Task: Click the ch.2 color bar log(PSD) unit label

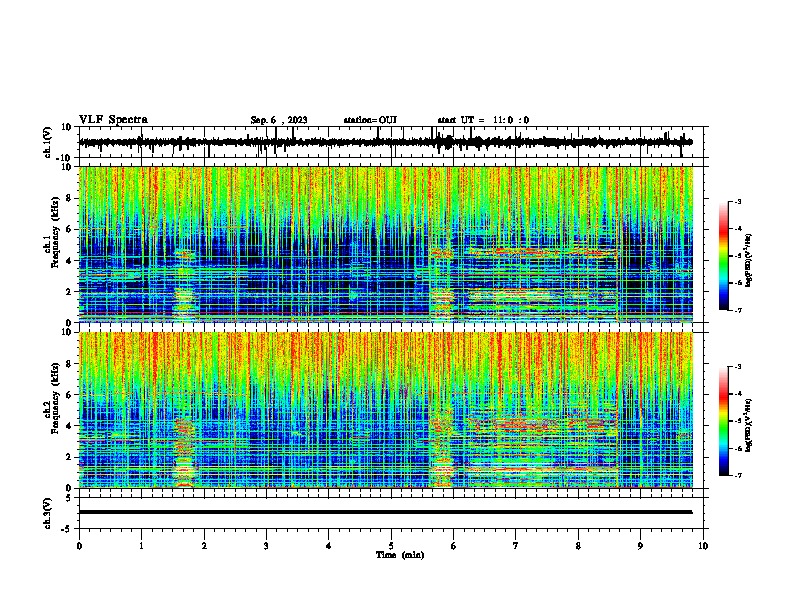Action: tap(748, 425)
